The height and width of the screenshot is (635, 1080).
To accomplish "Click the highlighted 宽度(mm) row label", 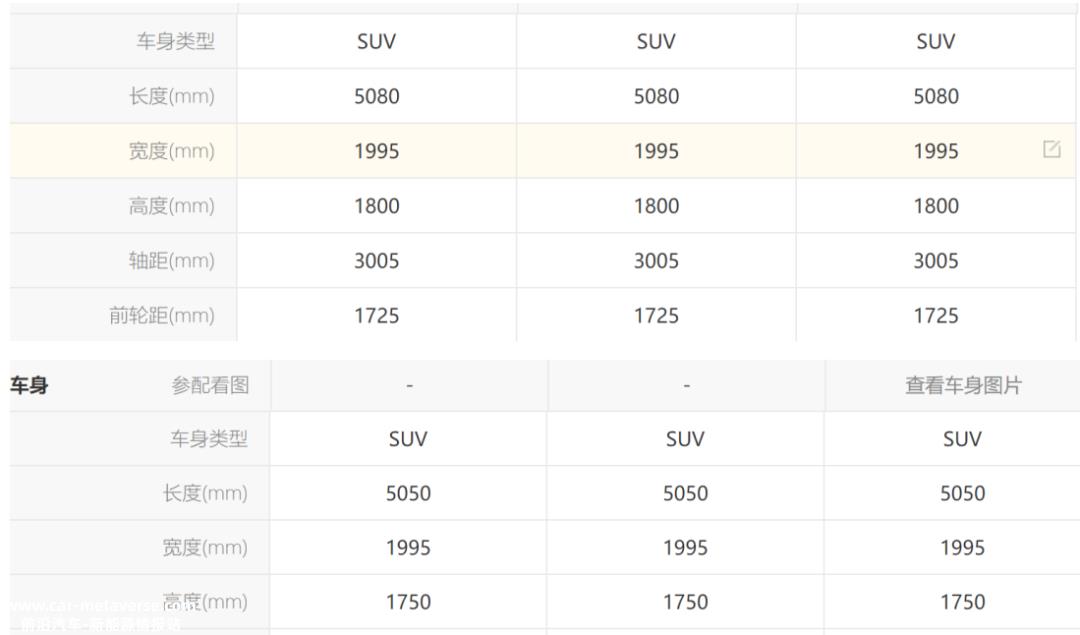I will click(172, 151).
